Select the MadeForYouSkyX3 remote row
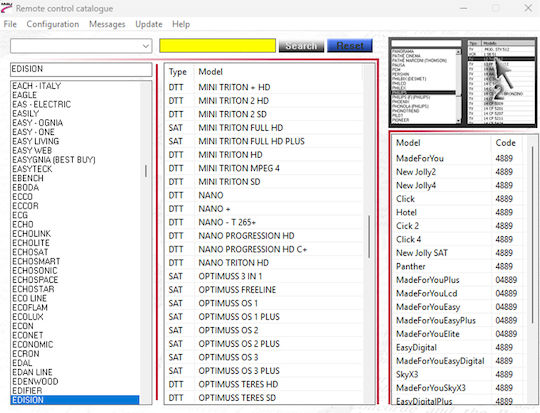 coord(458,388)
